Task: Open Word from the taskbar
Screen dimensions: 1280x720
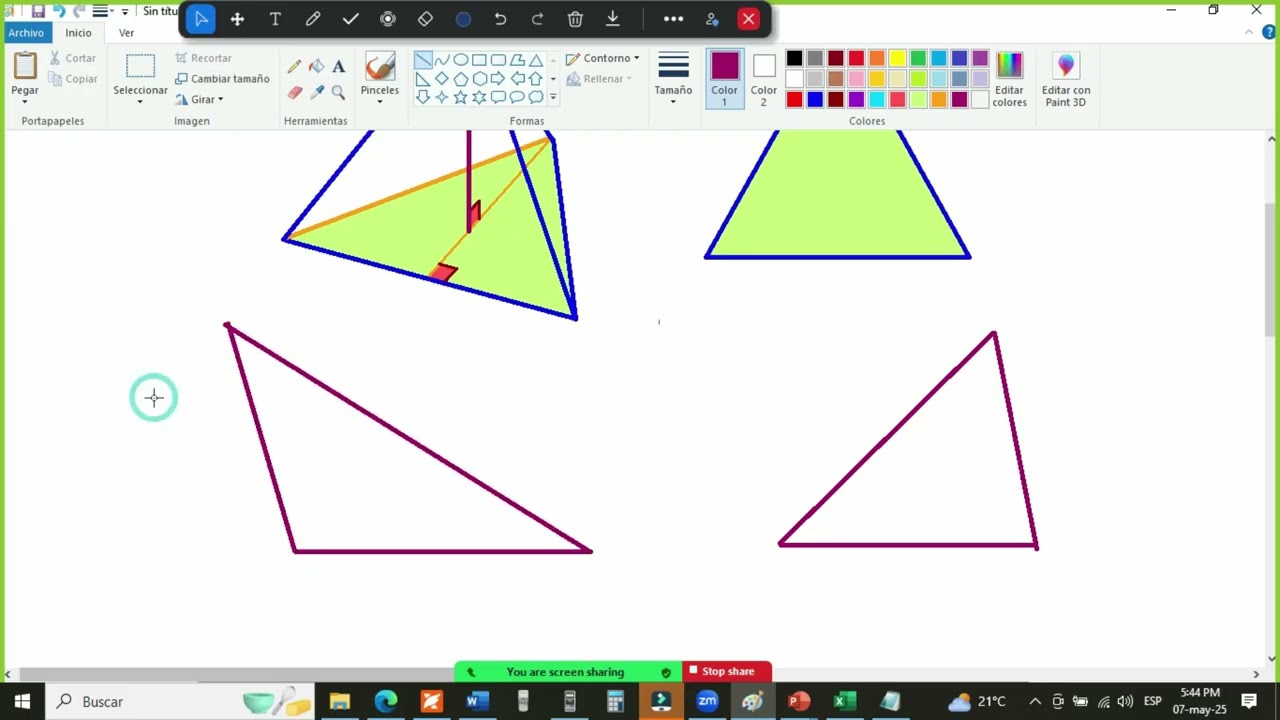Action: (477, 702)
